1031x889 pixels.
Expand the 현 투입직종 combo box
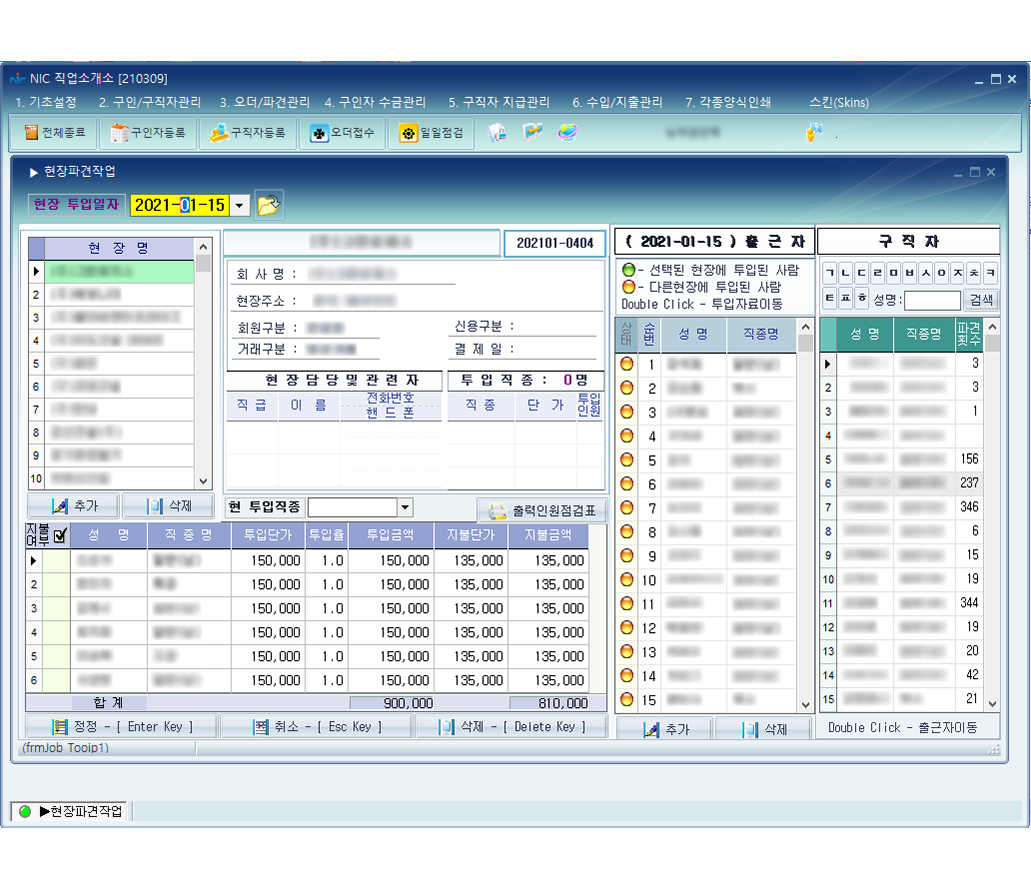click(405, 508)
